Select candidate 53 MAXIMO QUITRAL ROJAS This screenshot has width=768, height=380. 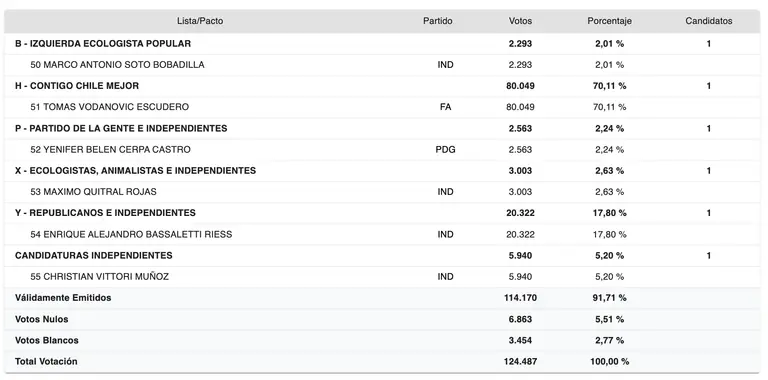click(93, 191)
